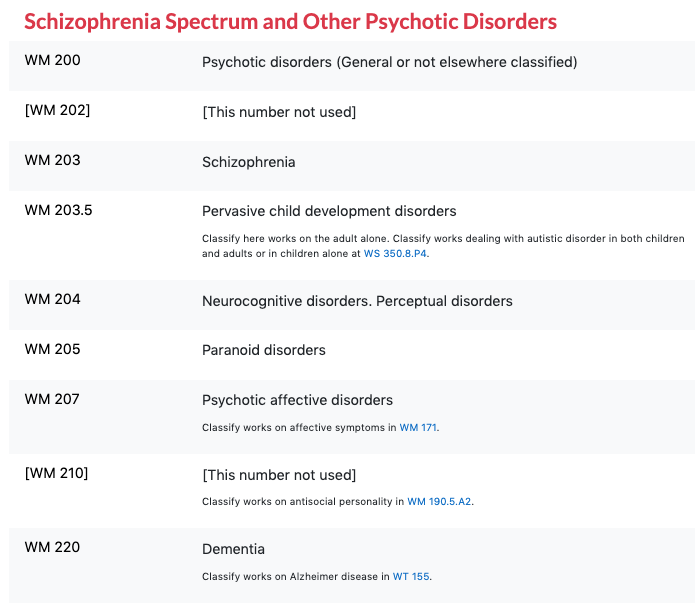695x611 pixels.
Task: Follow the WM 171 link
Action: pyautogui.click(x=418, y=427)
